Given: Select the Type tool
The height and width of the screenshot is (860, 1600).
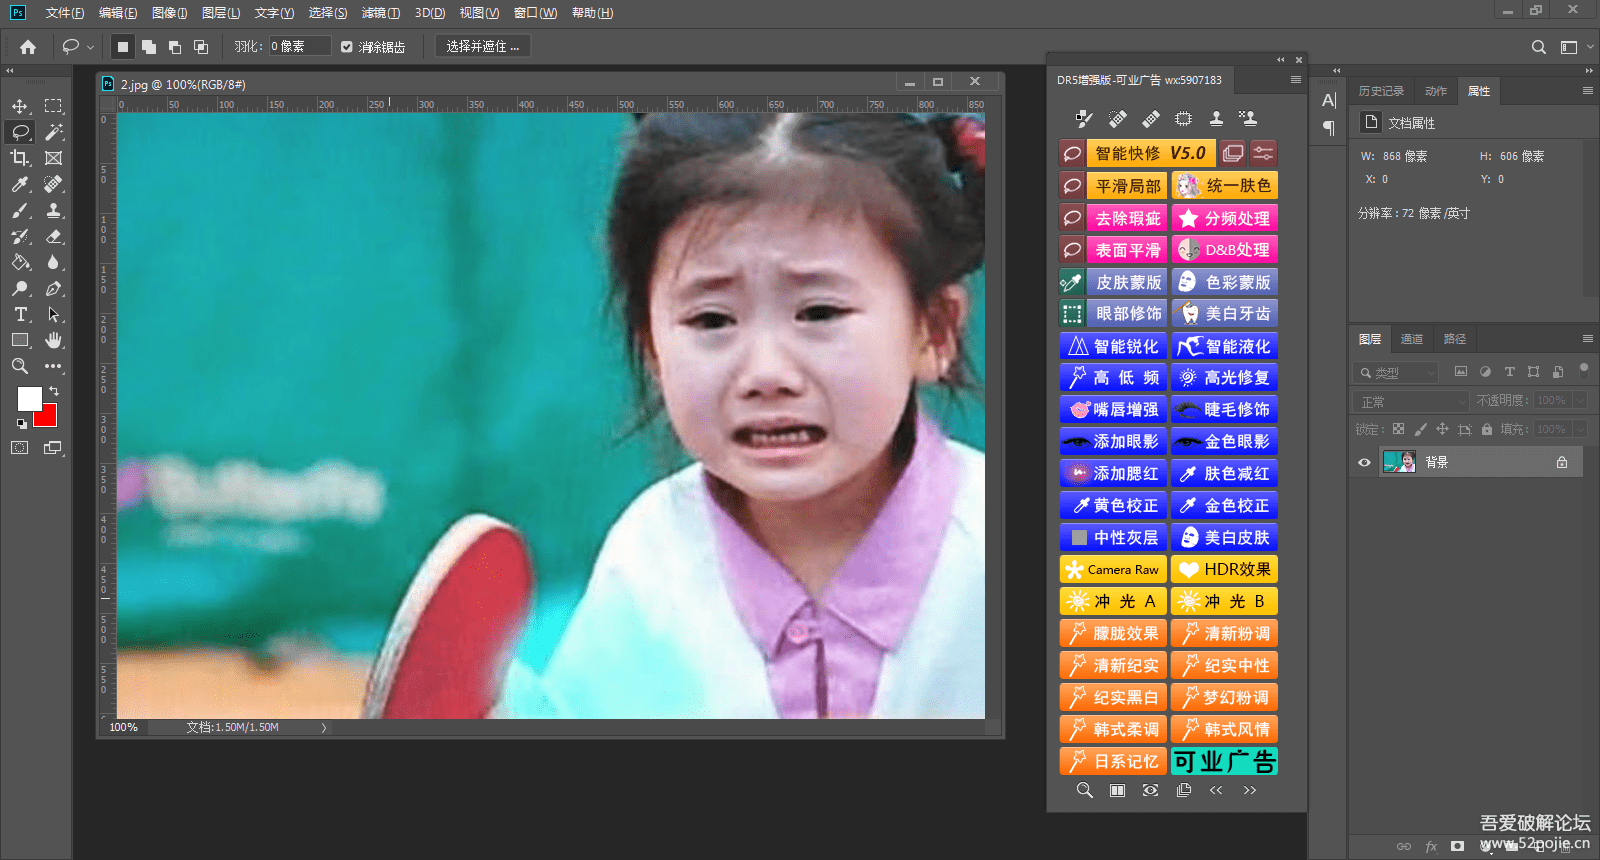Looking at the screenshot, I should click(x=20, y=314).
